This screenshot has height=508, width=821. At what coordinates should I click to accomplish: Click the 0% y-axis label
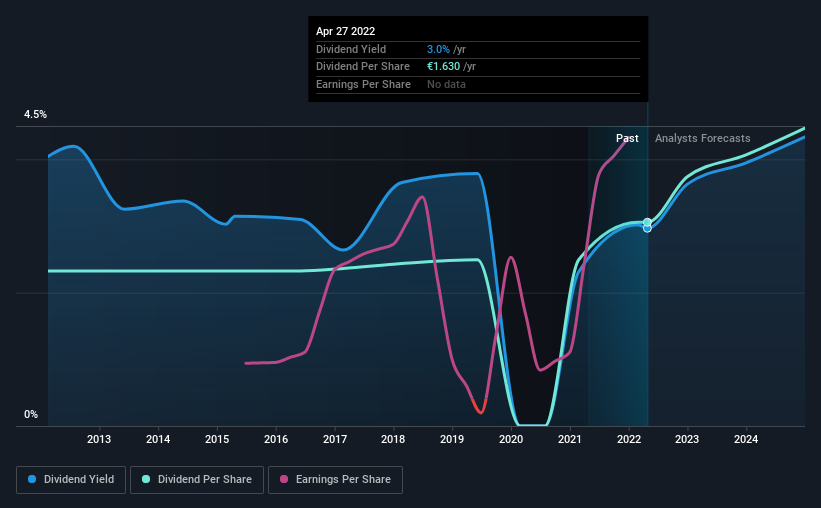point(31,414)
